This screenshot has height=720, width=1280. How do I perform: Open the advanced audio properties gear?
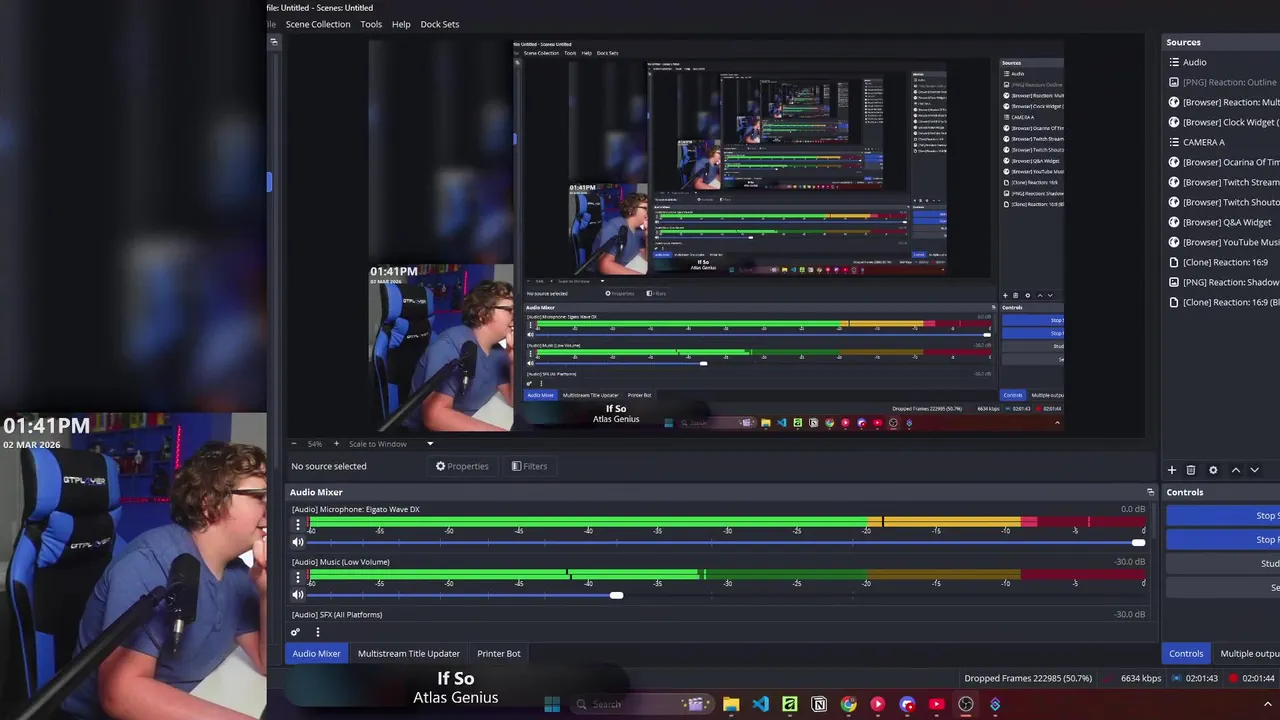click(x=295, y=632)
